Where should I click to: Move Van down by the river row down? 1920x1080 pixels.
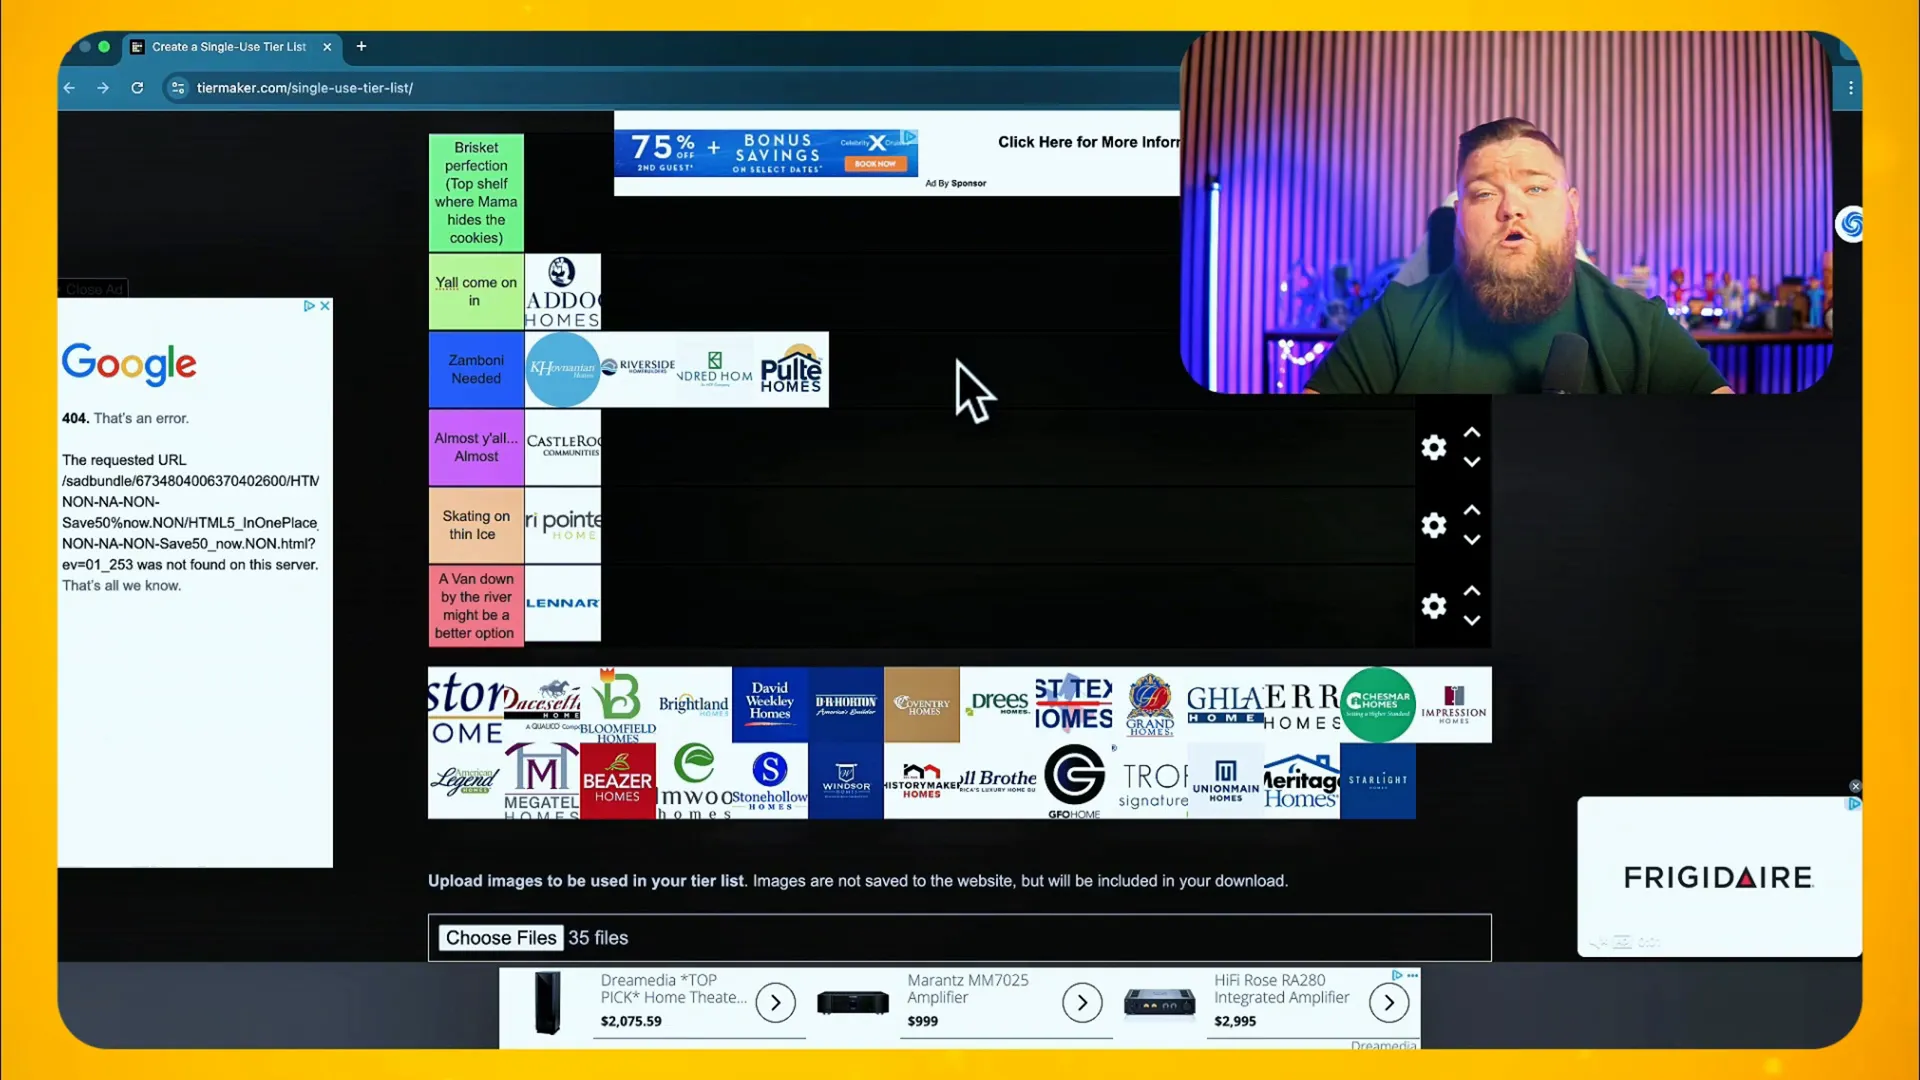point(1472,620)
